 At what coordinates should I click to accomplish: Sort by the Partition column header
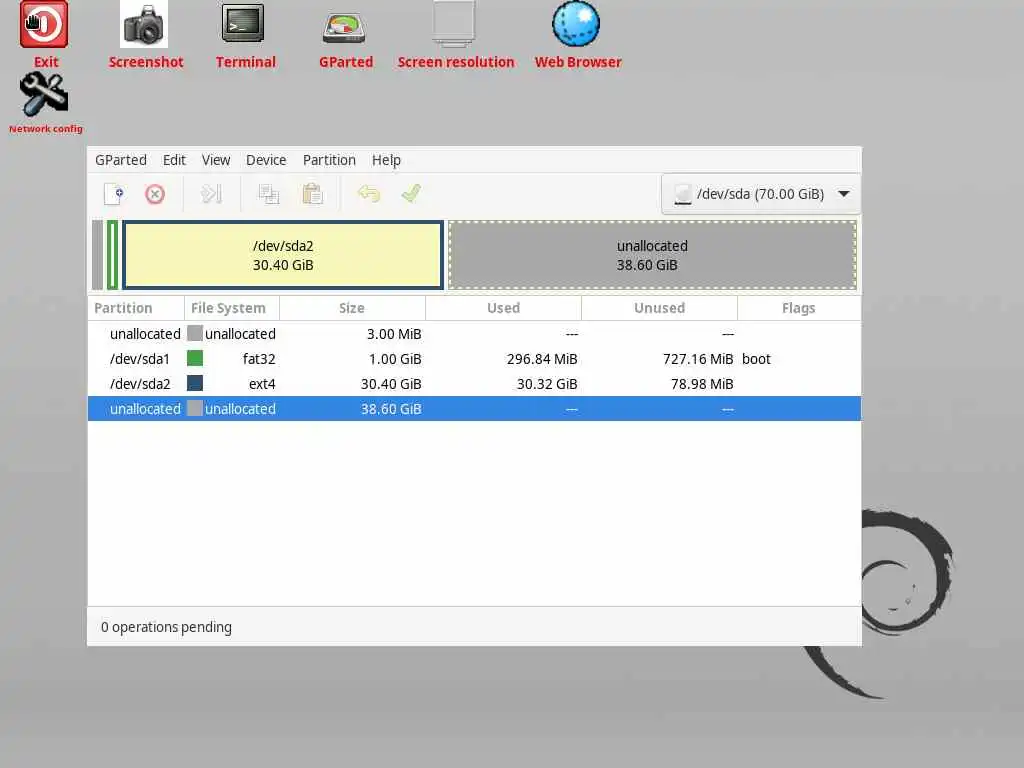pyautogui.click(x=136, y=308)
